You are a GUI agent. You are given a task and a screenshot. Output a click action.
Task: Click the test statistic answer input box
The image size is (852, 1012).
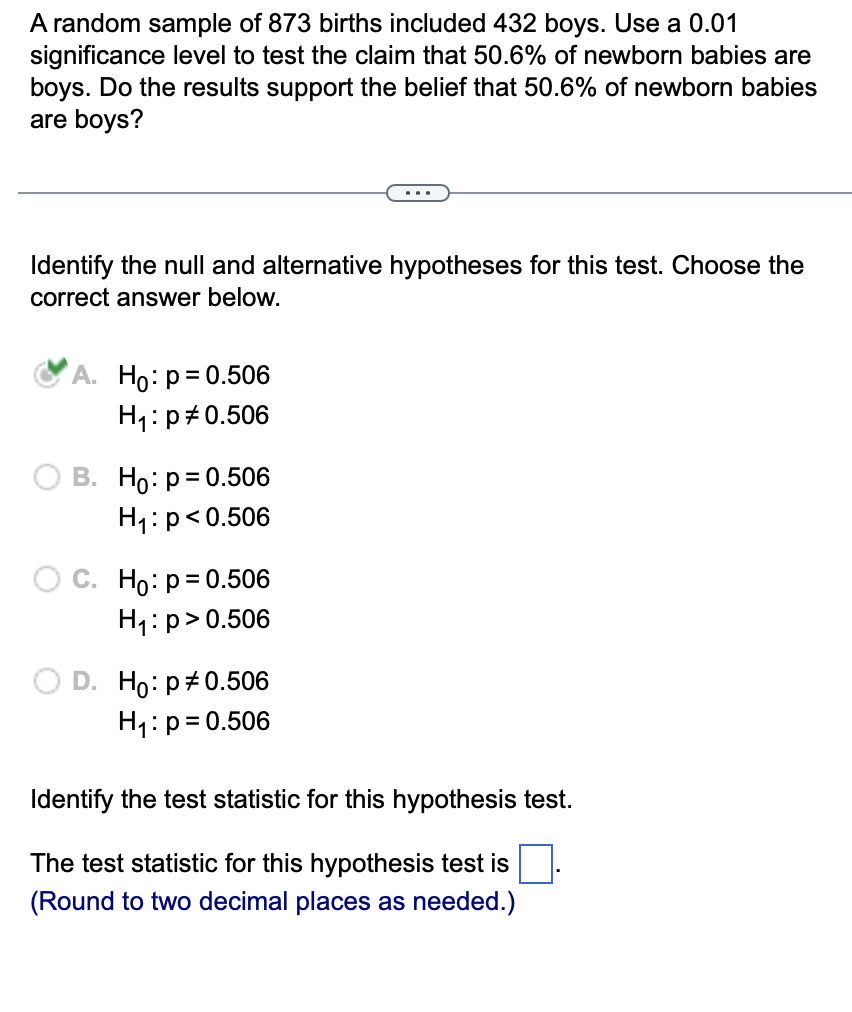(536, 862)
